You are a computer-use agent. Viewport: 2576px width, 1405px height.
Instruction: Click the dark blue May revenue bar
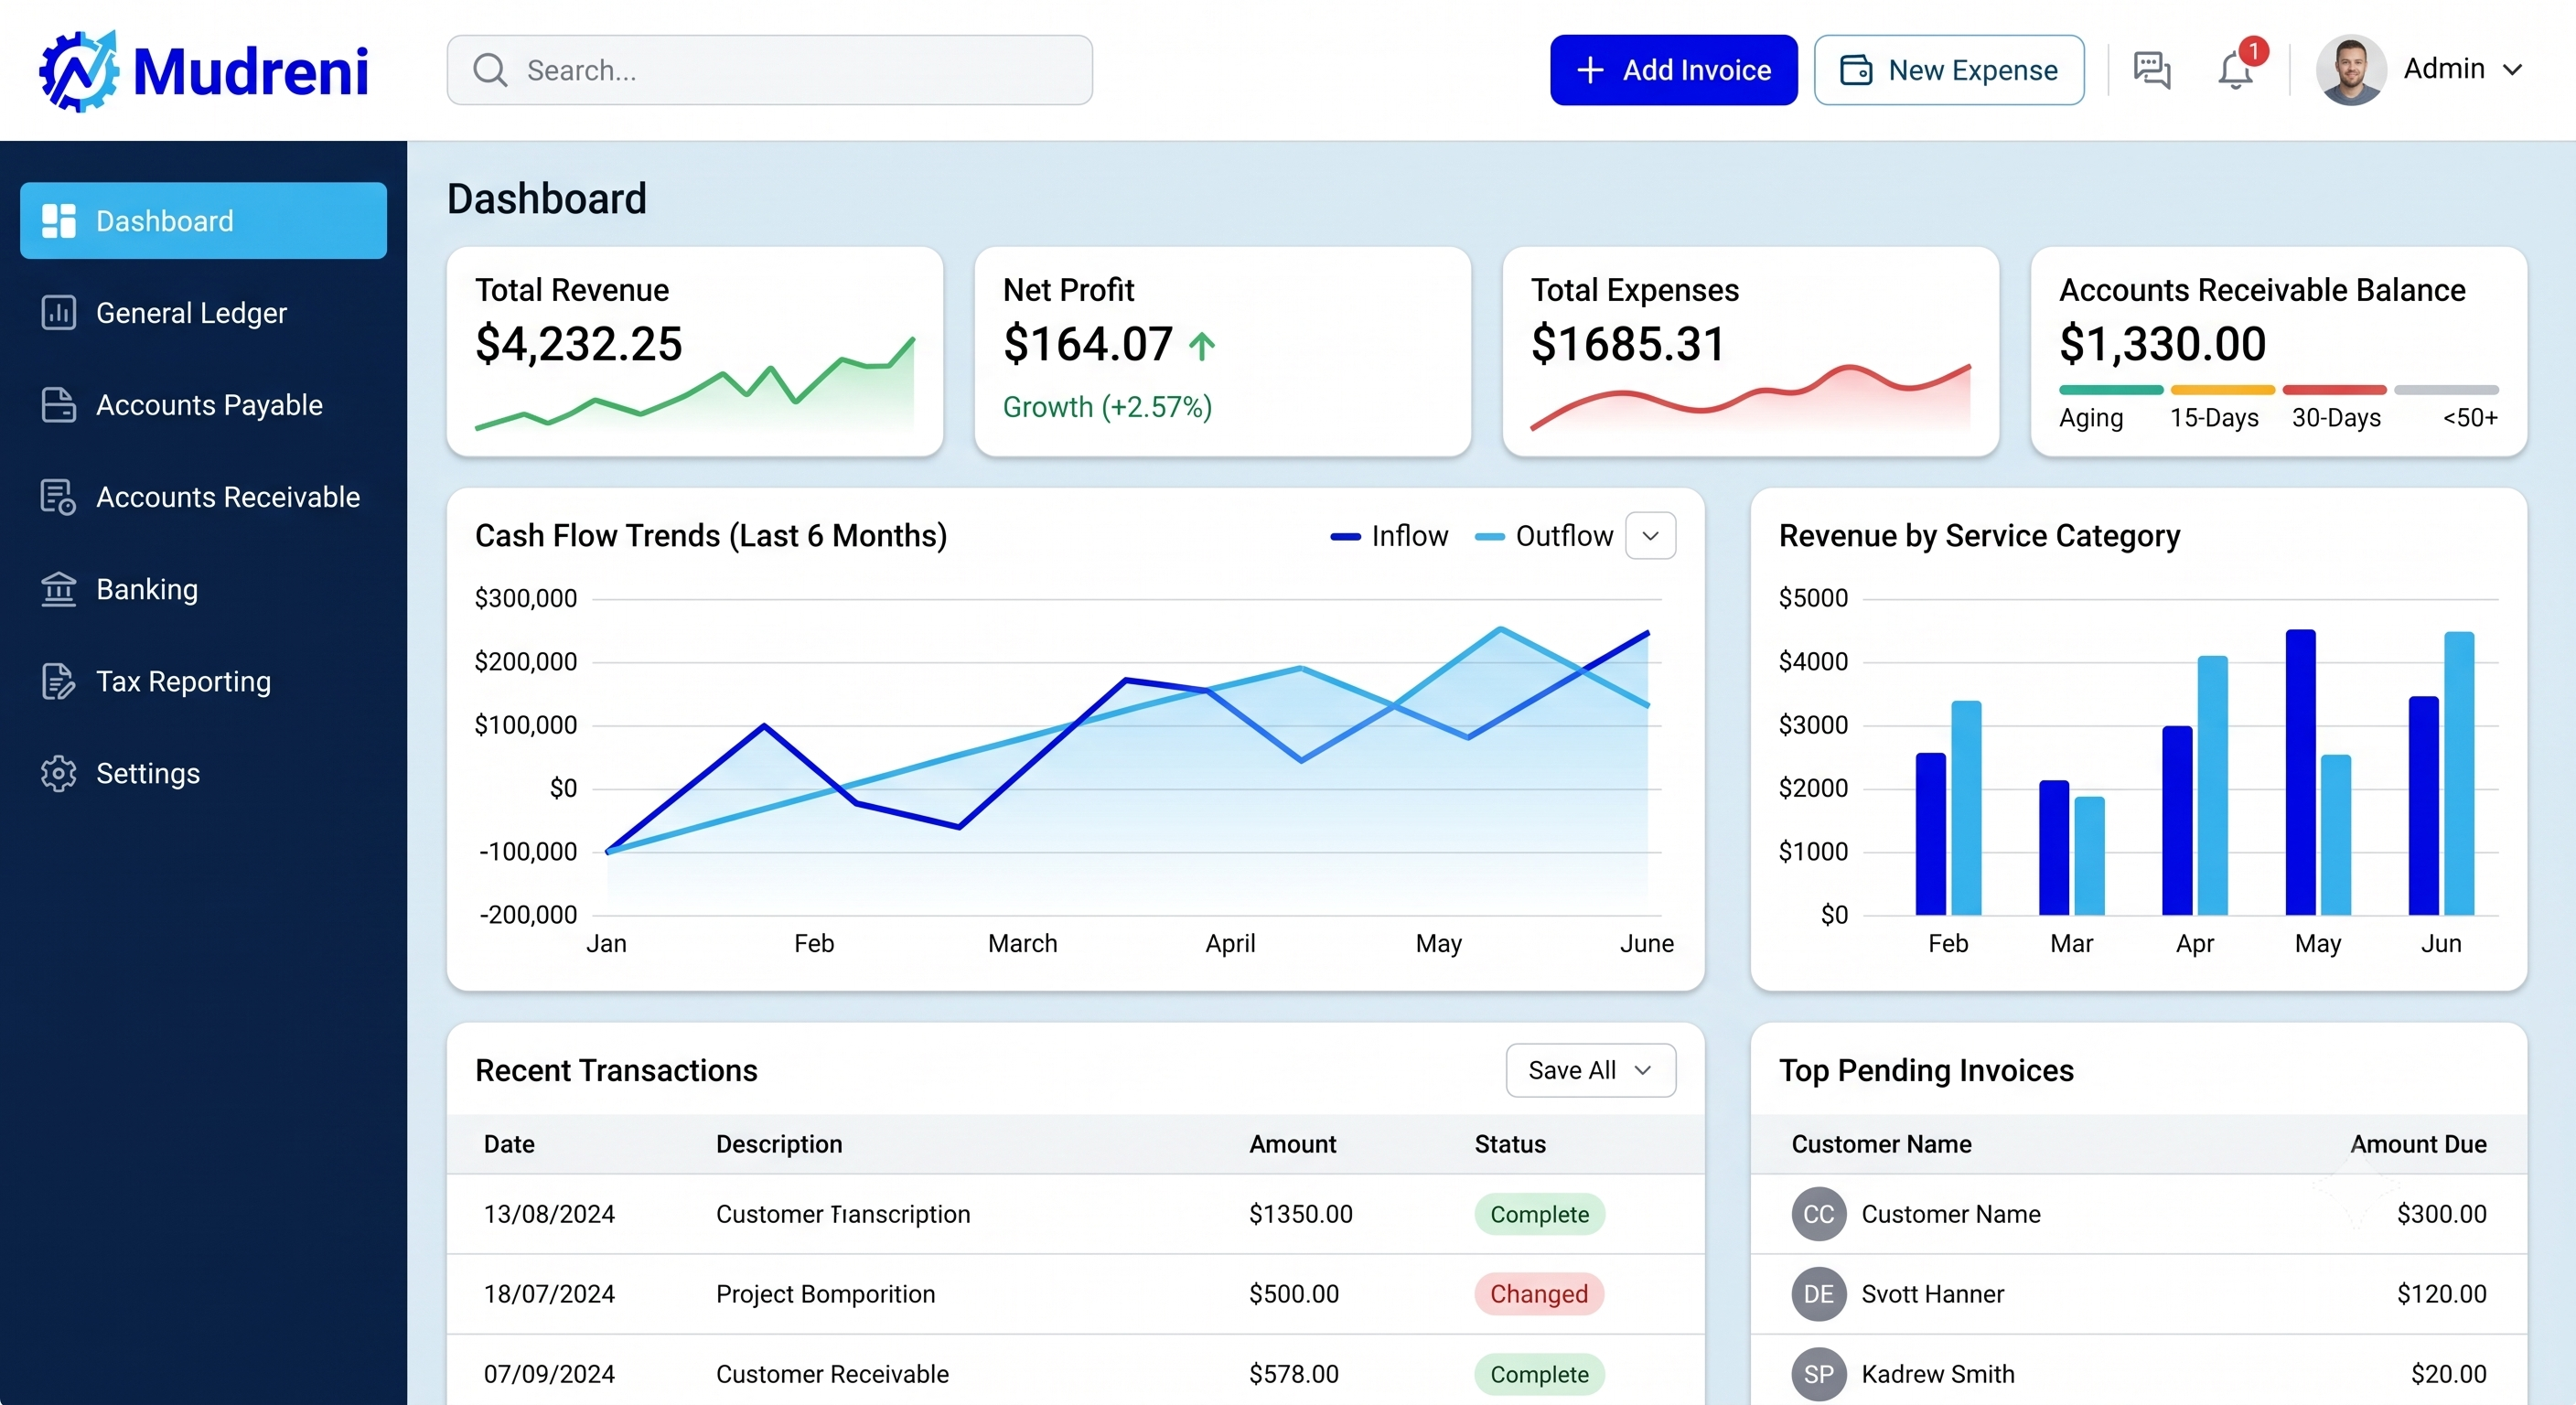[x=2300, y=772]
